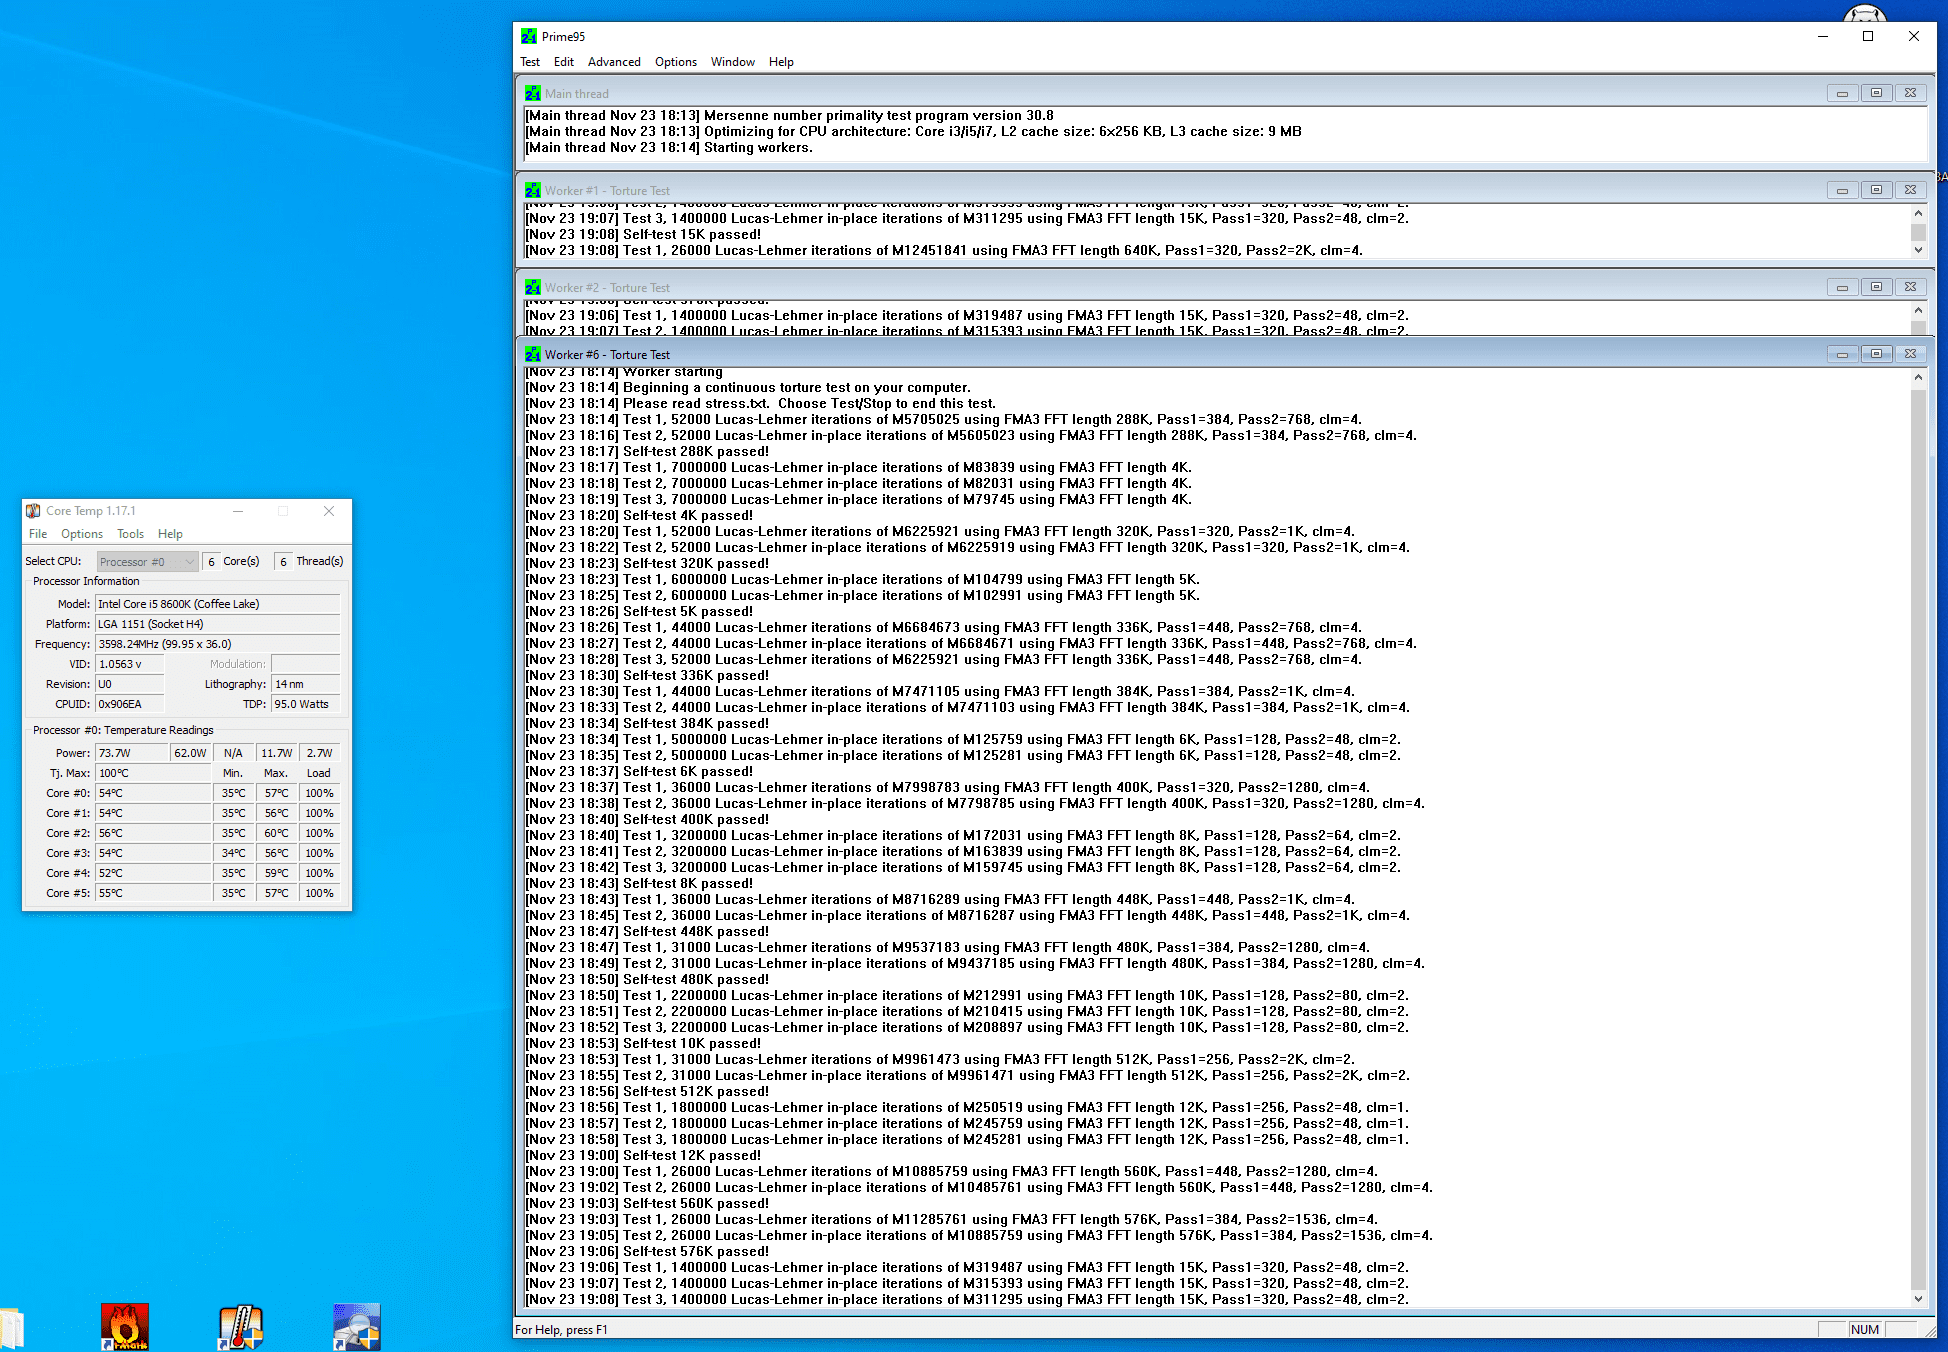This screenshot has width=1948, height=1352.
Task: Close the Worker #2 Torture Test sub-window
Action: click(x=1910, y=287)
